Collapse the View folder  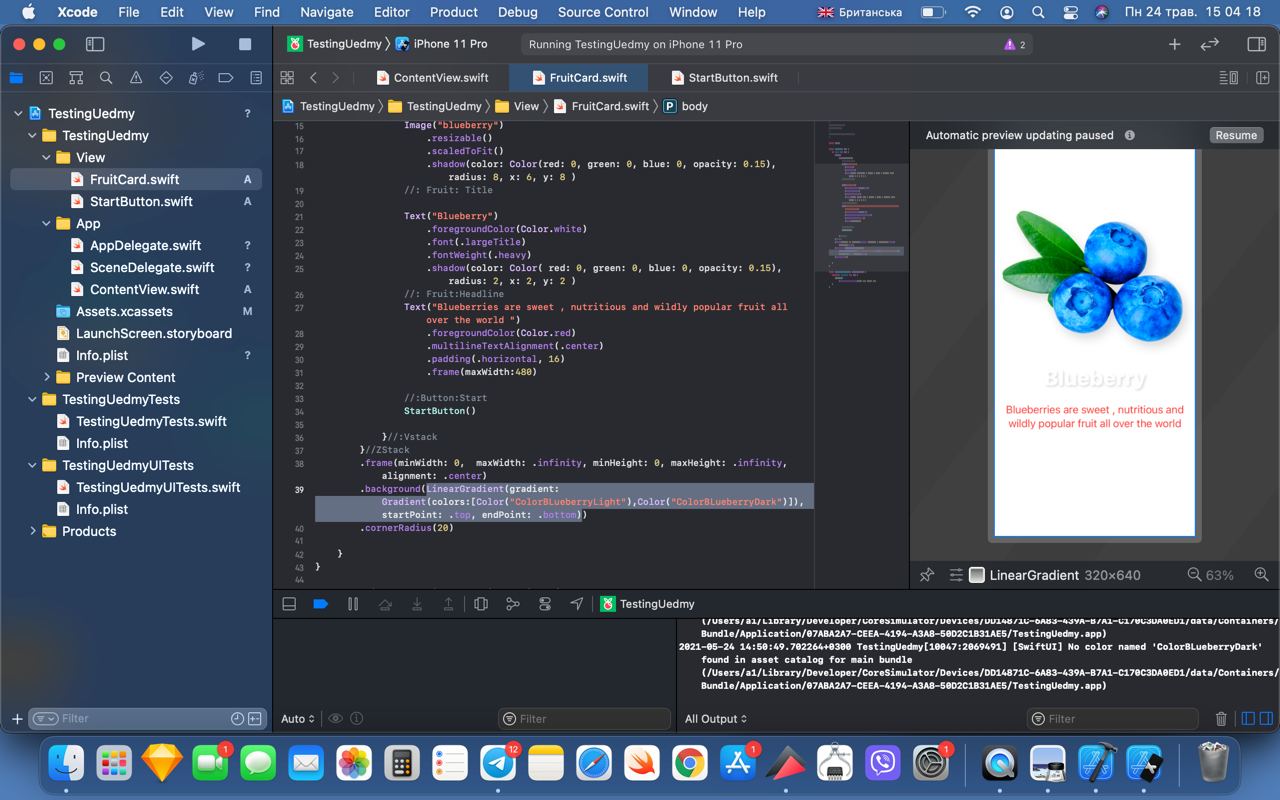46,157
